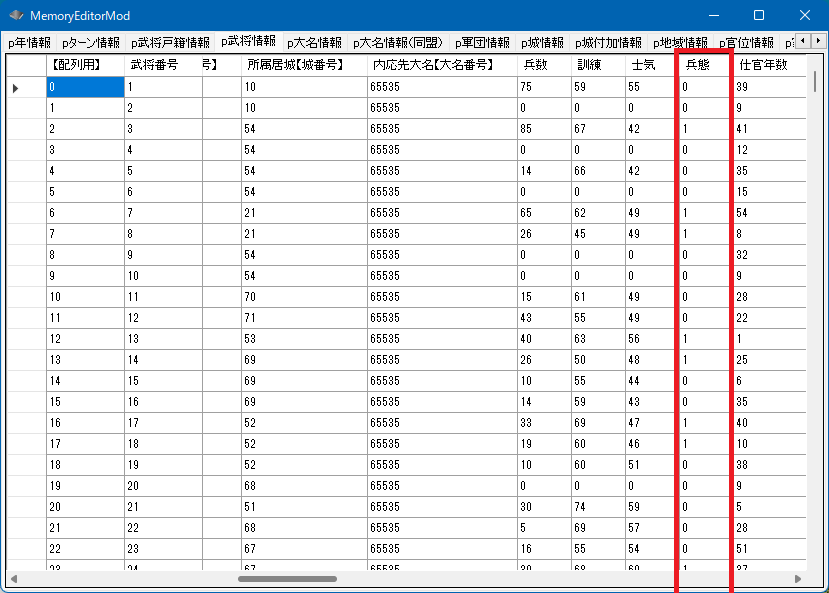Maximize the MemoryEditorMod window
This screenshot has height=593, width=829.
coord(759,16)
